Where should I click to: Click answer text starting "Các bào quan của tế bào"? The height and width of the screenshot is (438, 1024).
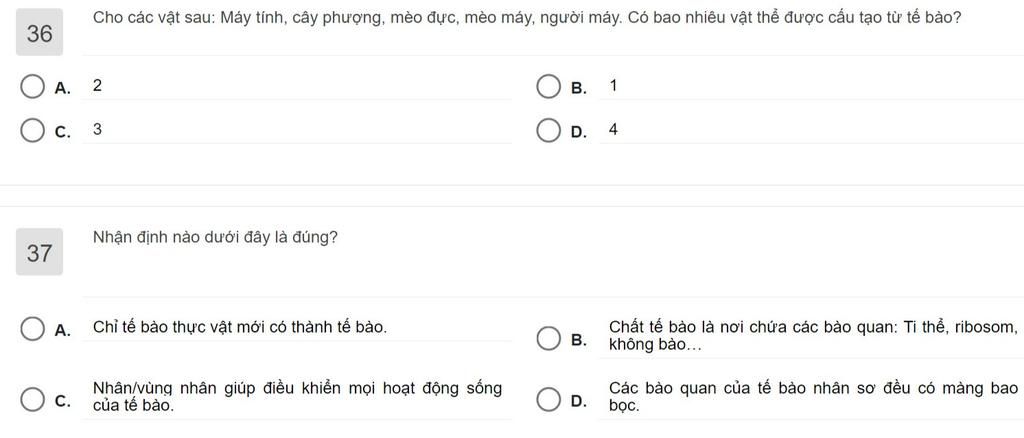pos(812,396)
